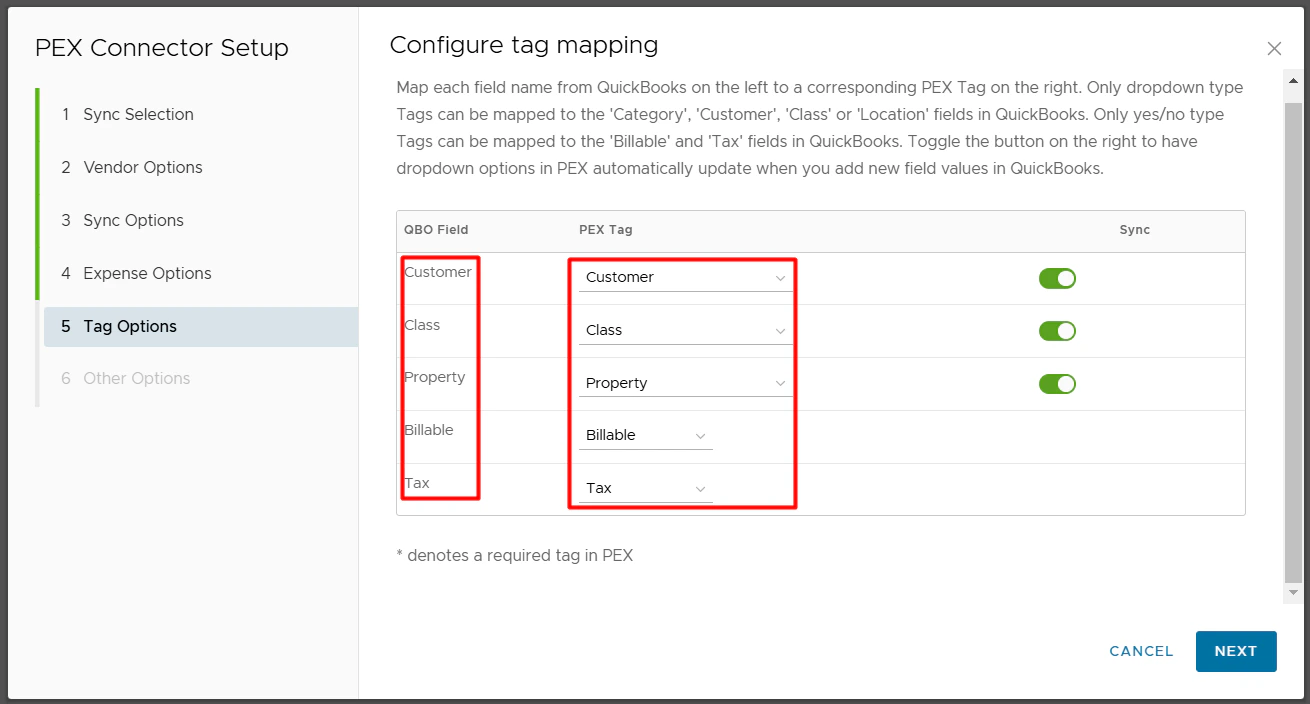1310x704 pixels.
Task: Toggle the Customer sync switch
Action: pos(1057,278)
